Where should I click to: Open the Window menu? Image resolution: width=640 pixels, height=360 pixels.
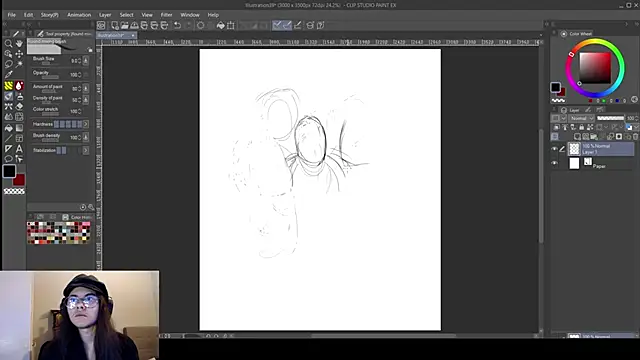[x=190, y=15]
